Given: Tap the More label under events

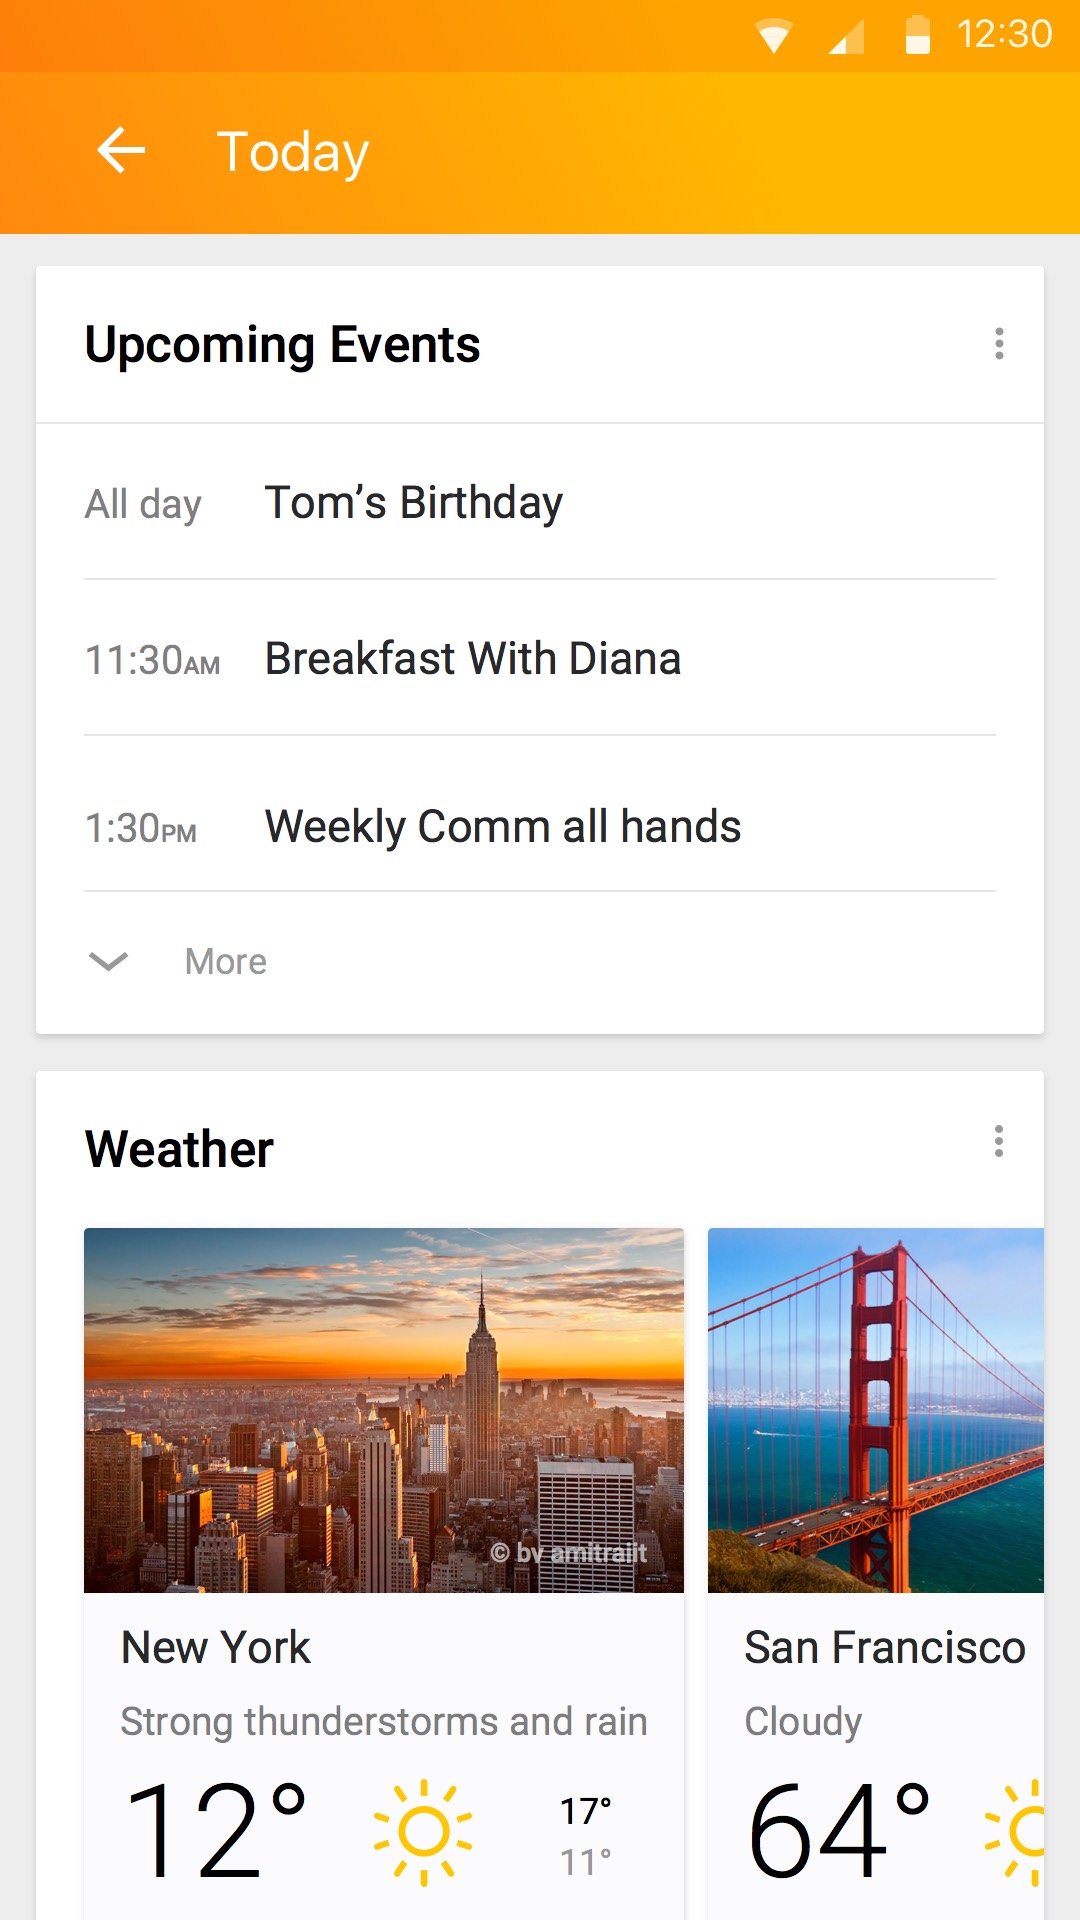Looking at the screenshot, I should 226,962.
